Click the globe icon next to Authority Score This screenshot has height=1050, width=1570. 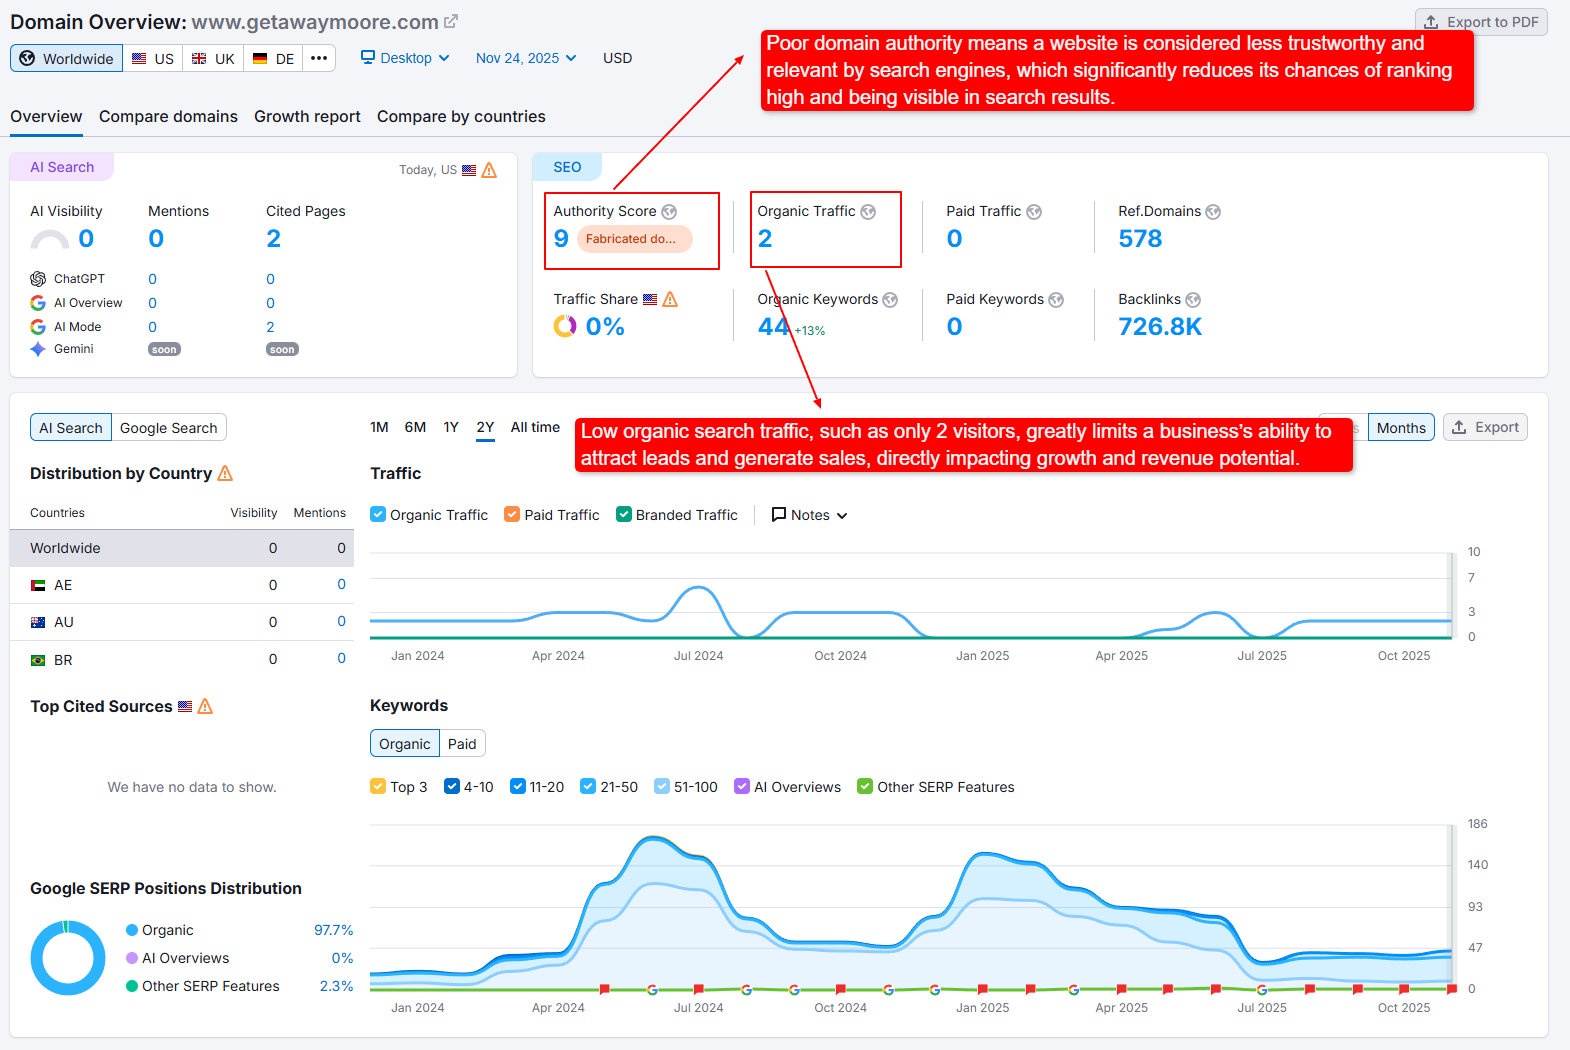pos(669,212)
